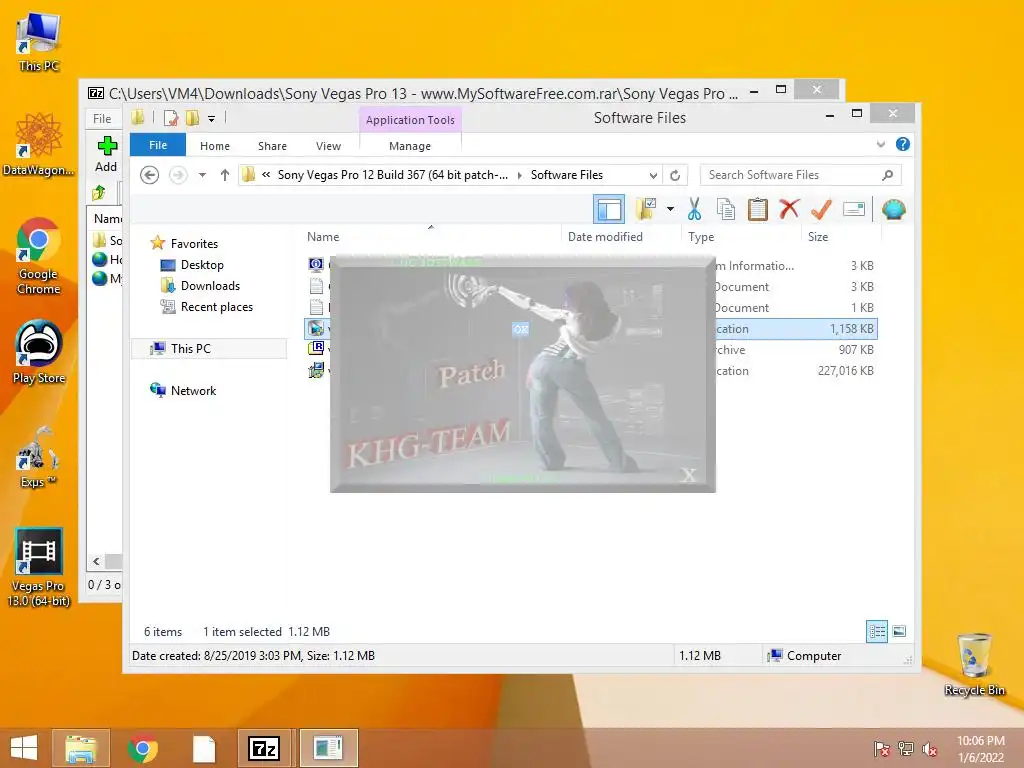1024x768 pixels.
Task: Click the orange checkmark Properties icon
Action: (821, 210)
